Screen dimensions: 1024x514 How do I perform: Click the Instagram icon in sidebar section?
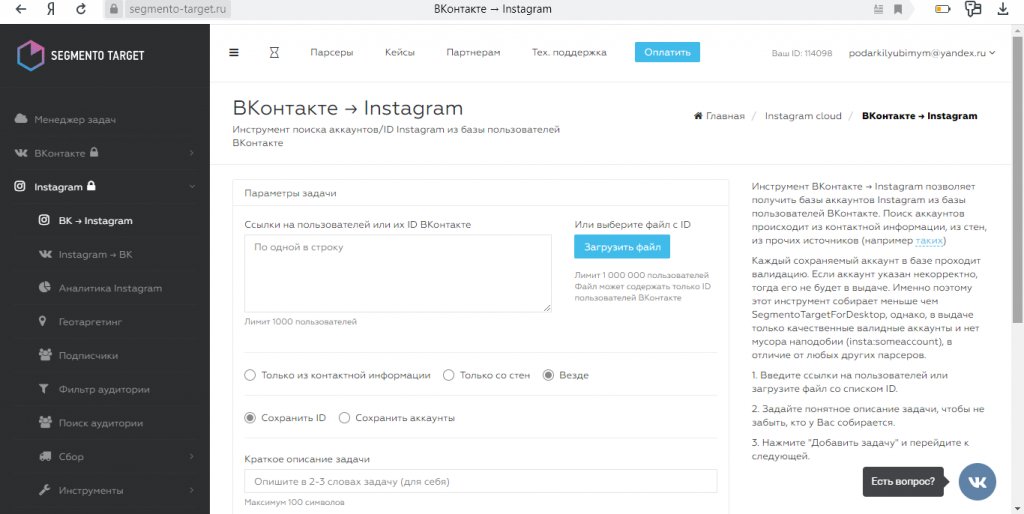point(21,187)
